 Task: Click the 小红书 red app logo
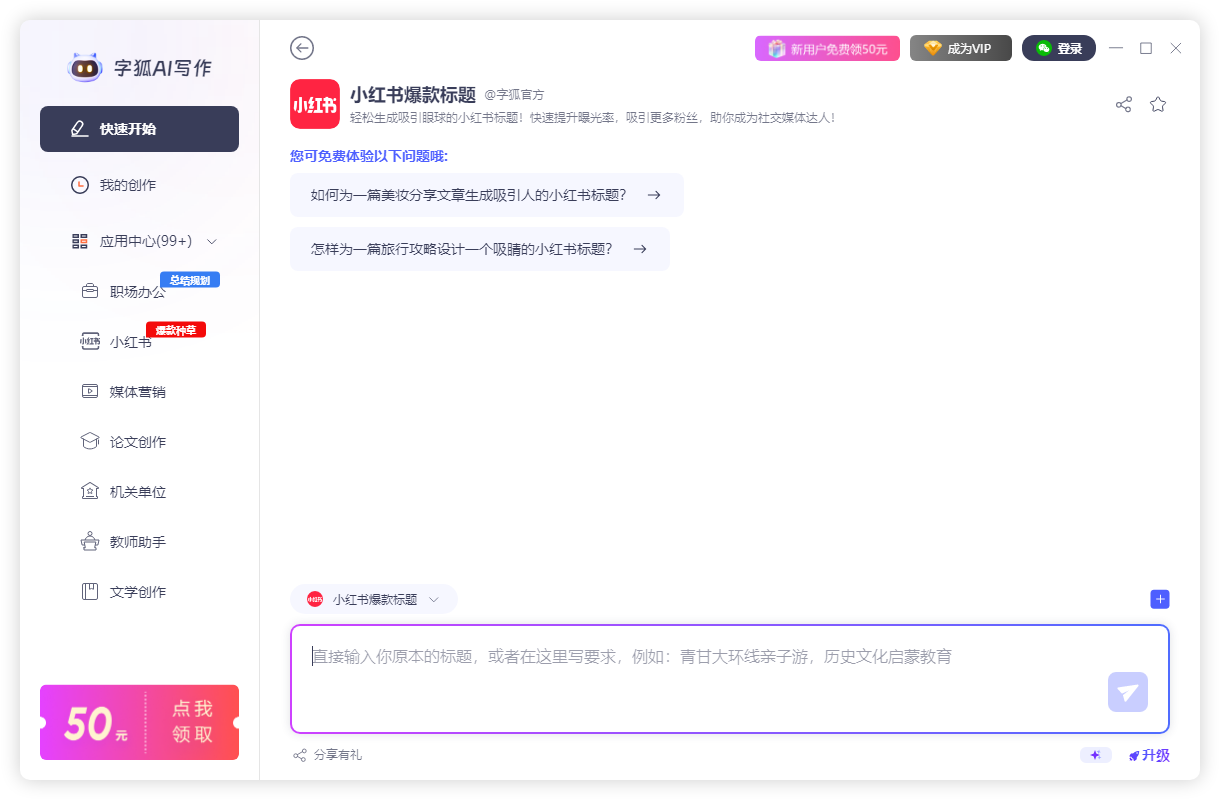(x=315, y=104)
